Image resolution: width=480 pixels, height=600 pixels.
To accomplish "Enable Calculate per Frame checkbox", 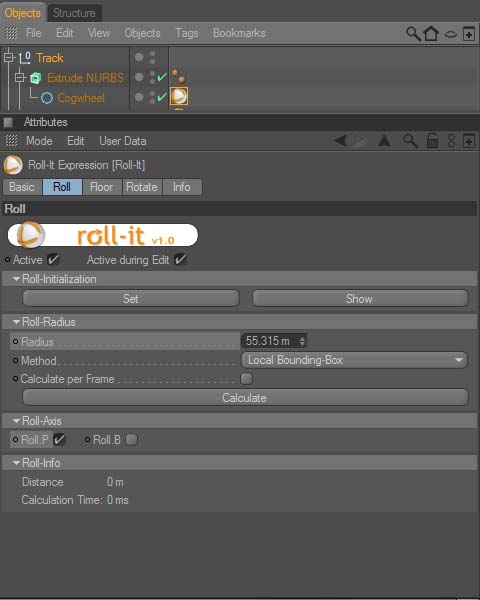I will [x=247, y=379].
